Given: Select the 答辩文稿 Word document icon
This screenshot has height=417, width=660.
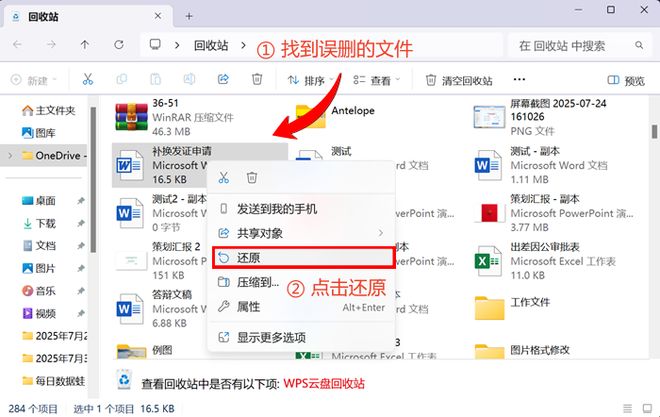Looking at the screenshot, I should point(130,309).
